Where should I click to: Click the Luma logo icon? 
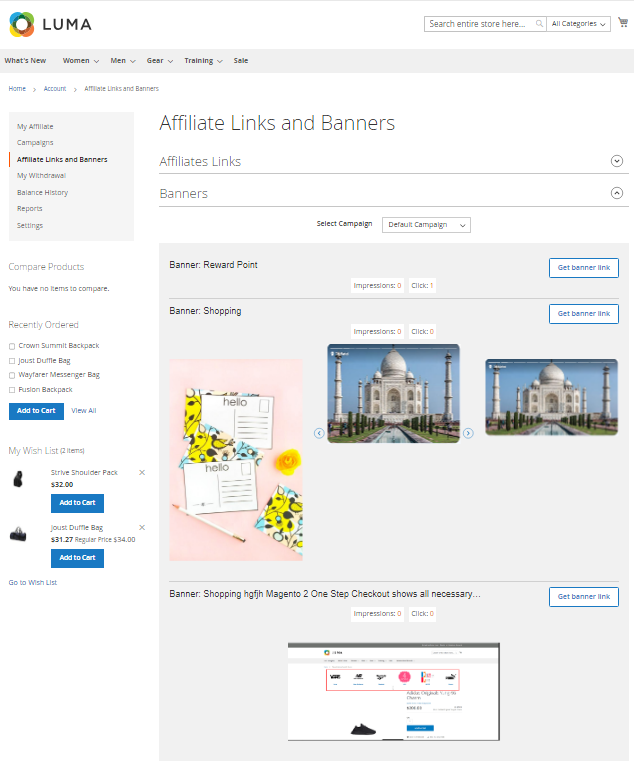pos(21,24)
